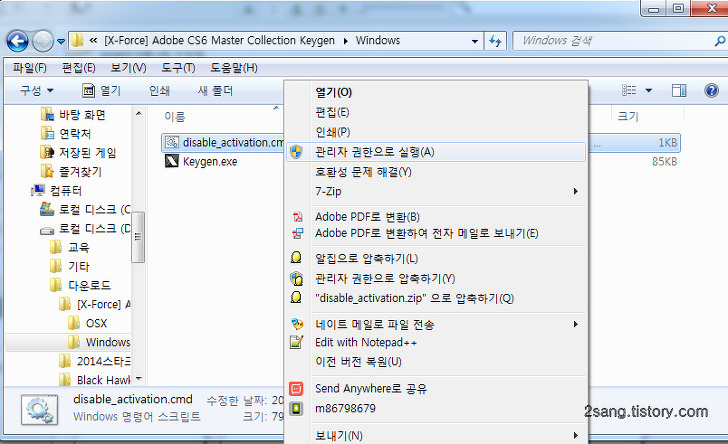Expand the address bar history dropdown
This screenshot has height=444, width=728.
[x=474, y=41]
